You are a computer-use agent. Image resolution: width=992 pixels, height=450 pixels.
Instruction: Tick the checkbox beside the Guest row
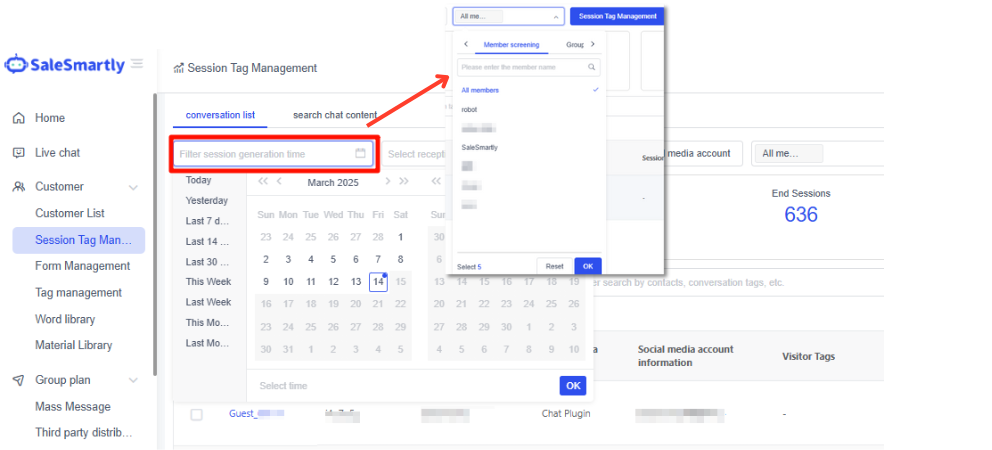coord(196,414)
